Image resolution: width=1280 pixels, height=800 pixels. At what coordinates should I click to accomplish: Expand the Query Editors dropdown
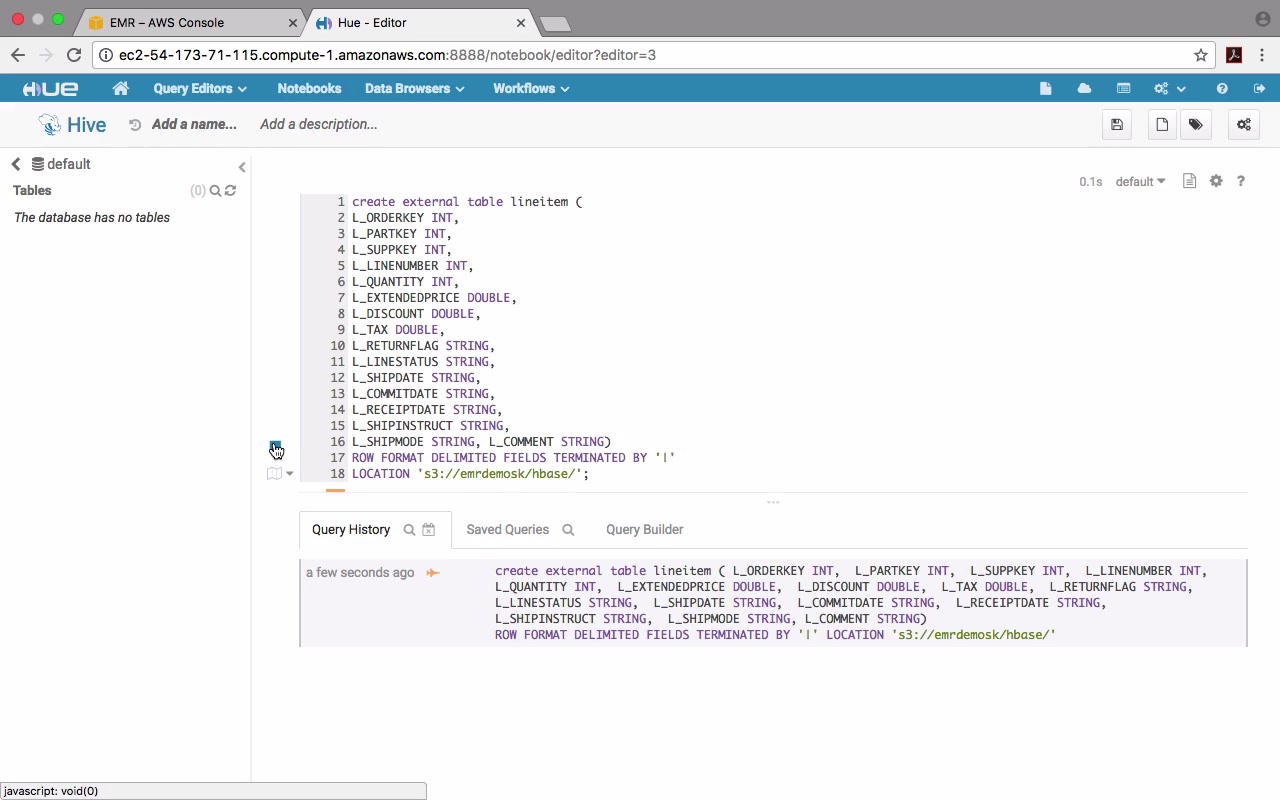click(199, 89)
